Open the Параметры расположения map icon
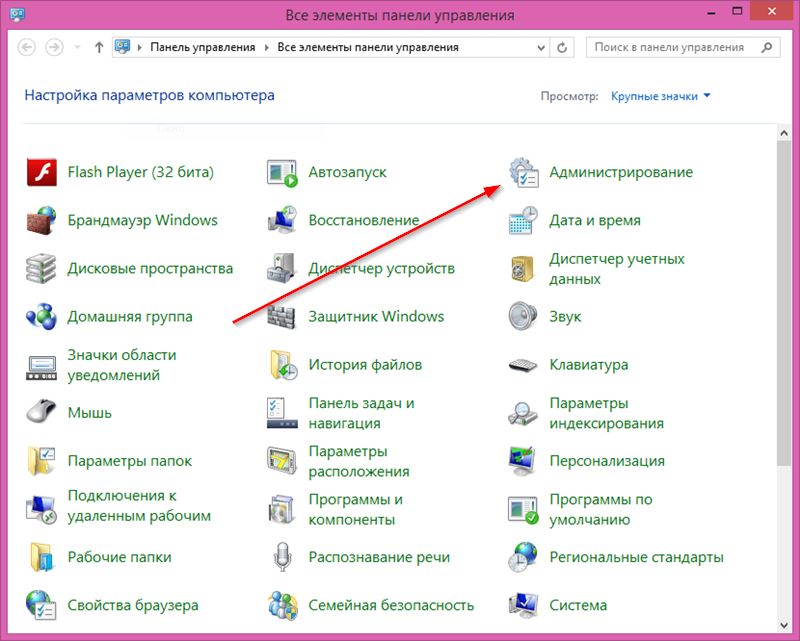 click(x=282, y=461)
